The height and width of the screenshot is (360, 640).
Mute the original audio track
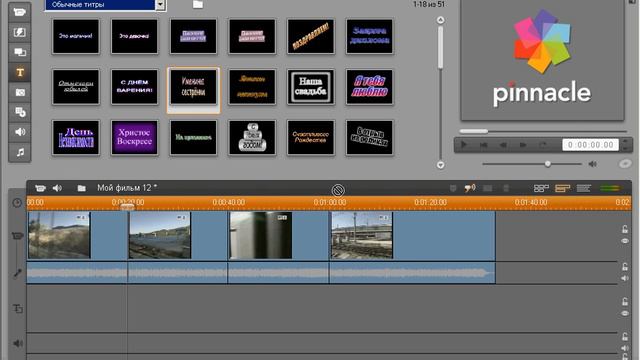[x=625, y=278]
